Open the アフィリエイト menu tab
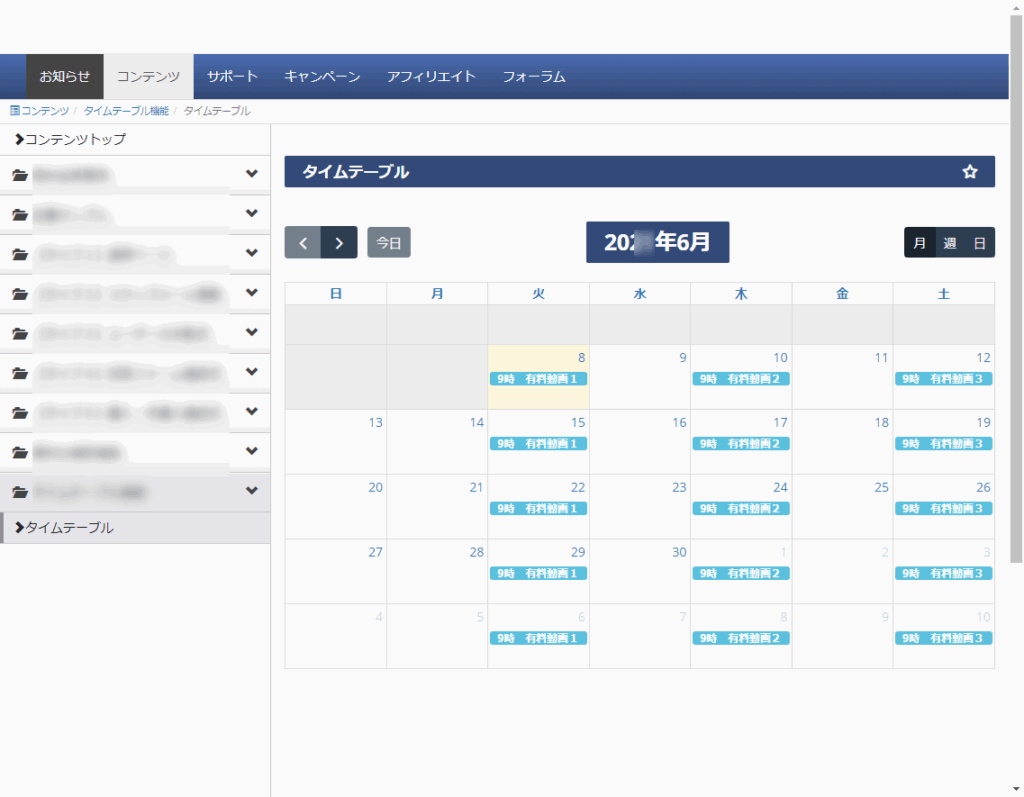This screenshot has height=797, width=1024. click(x=431, y=76)
